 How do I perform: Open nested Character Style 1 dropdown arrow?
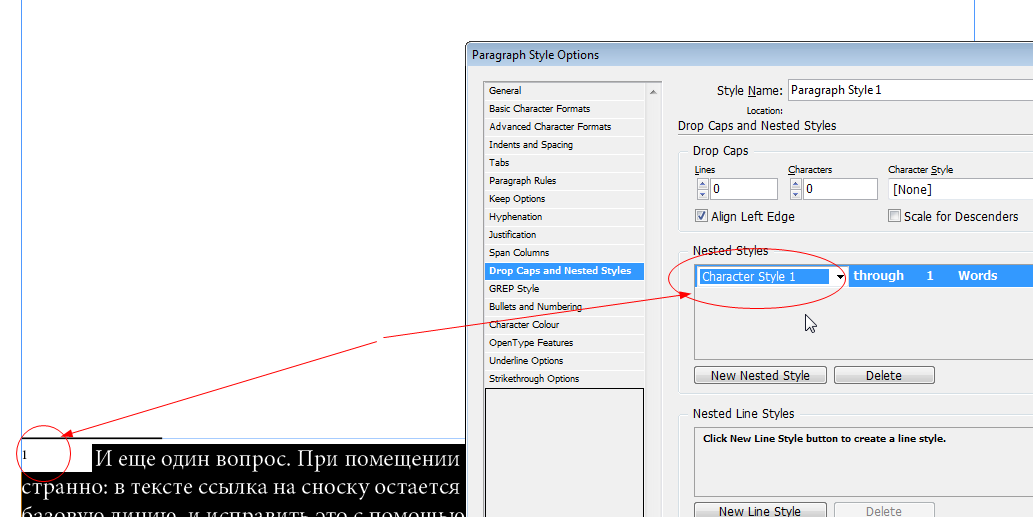click(x=840, y=277)
